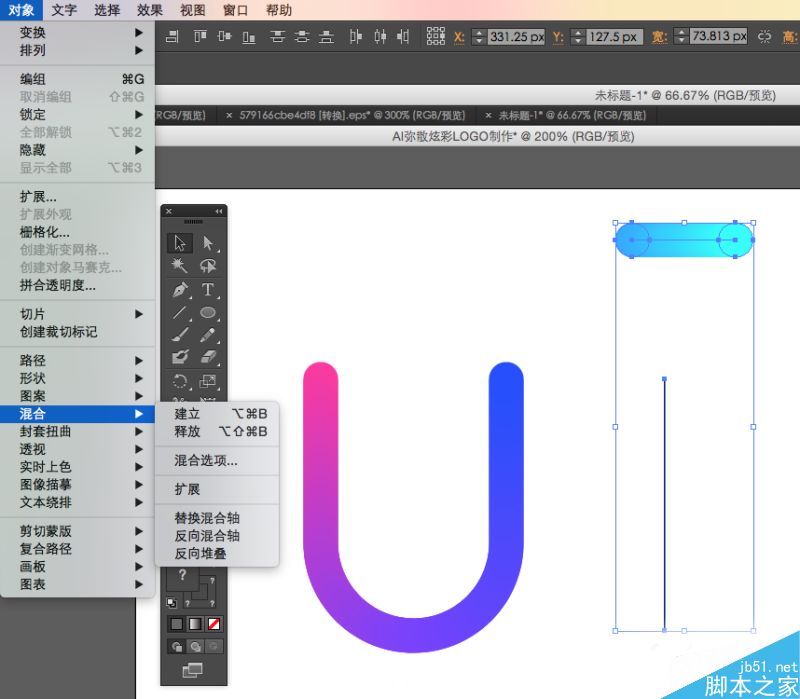This screenshot has height=699, width=800.
Task: Click vertical distribute top icon
Action: coord(277,36)
